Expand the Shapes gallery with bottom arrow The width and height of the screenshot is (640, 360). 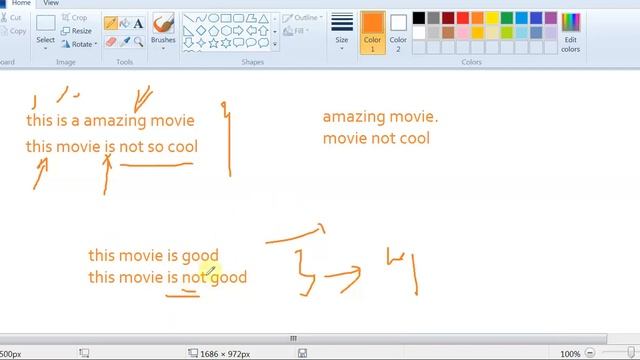275,44
